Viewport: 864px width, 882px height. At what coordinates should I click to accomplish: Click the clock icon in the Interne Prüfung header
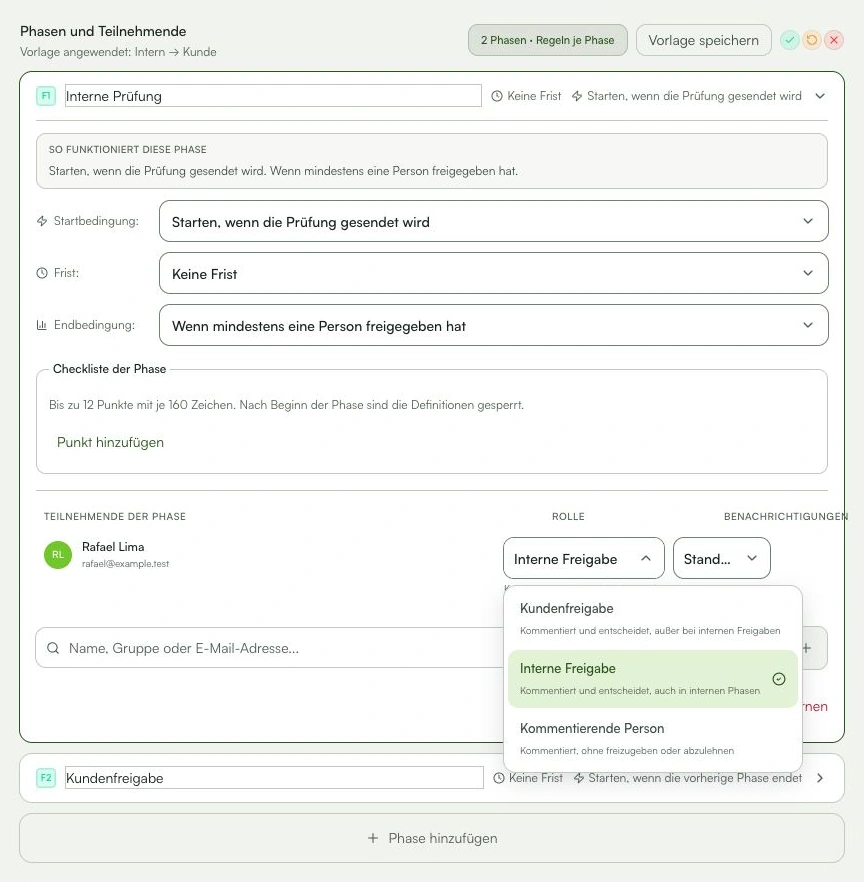pos(497,96)
